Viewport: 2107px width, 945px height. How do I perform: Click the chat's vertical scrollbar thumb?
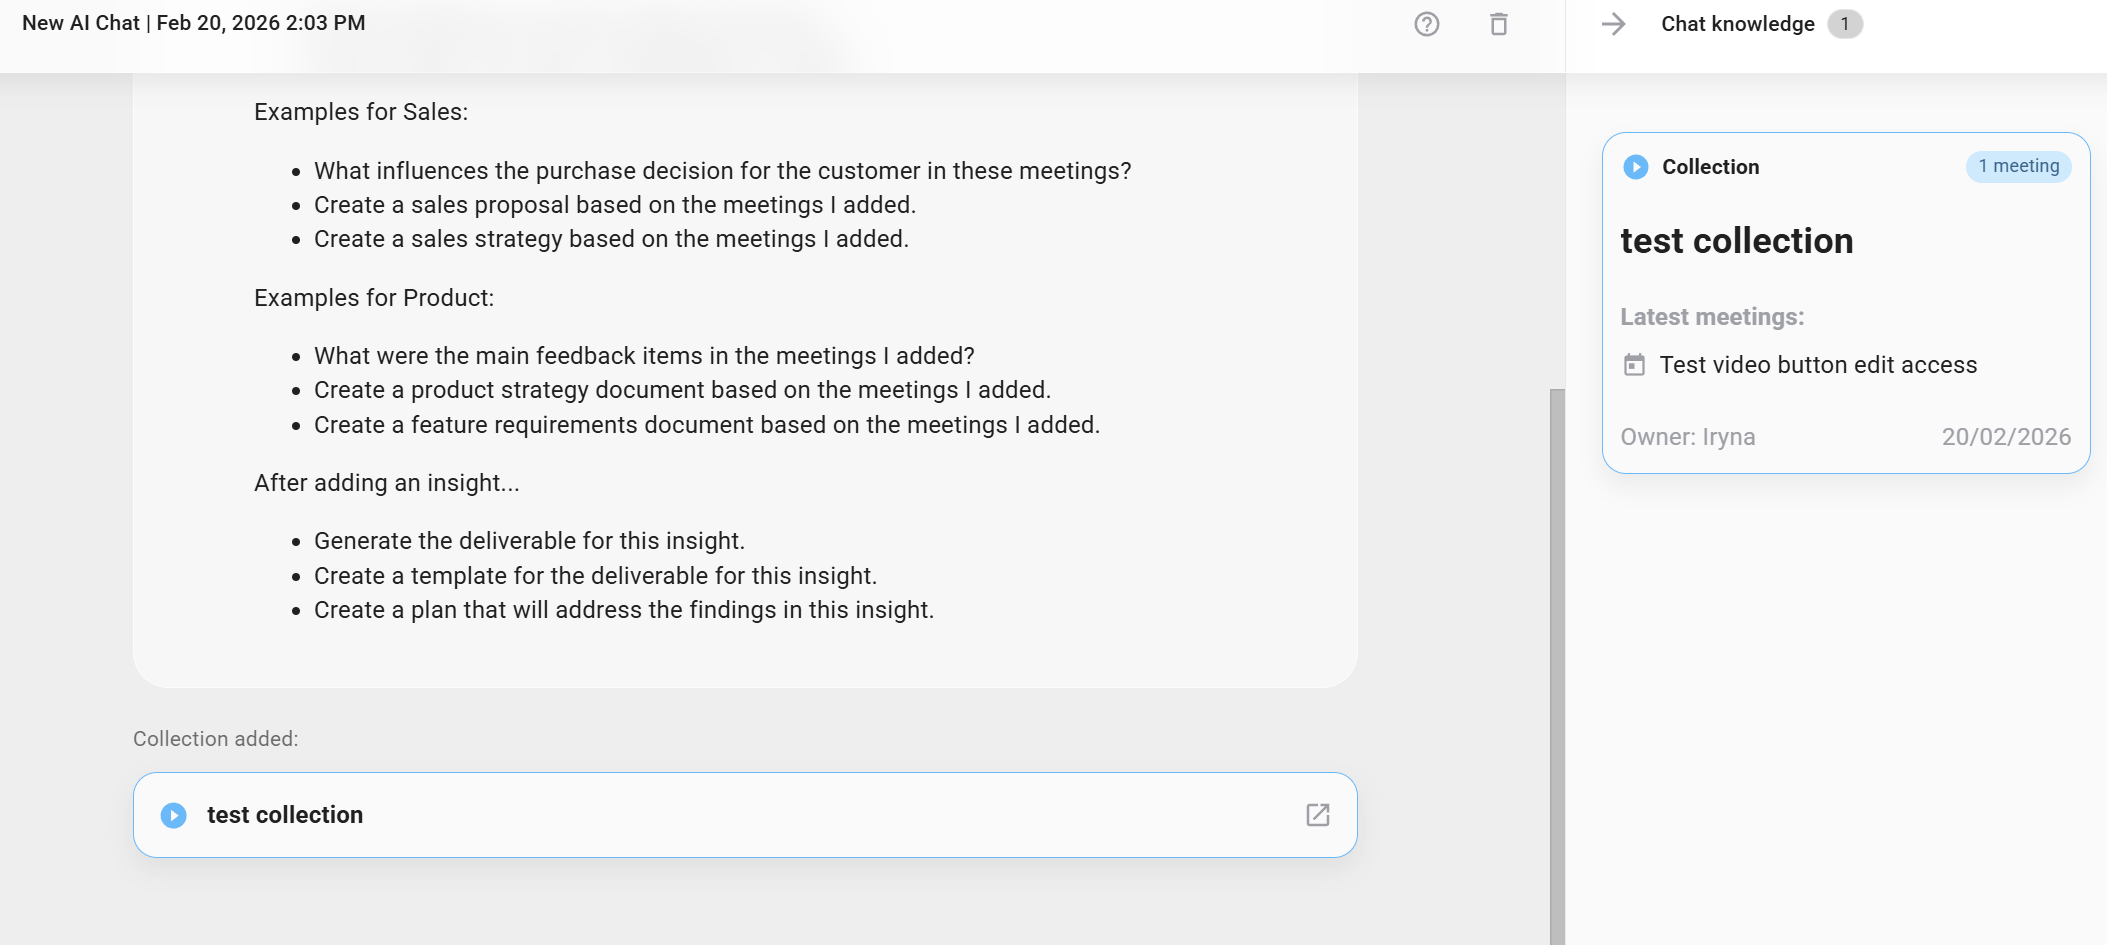[1557, 660]
